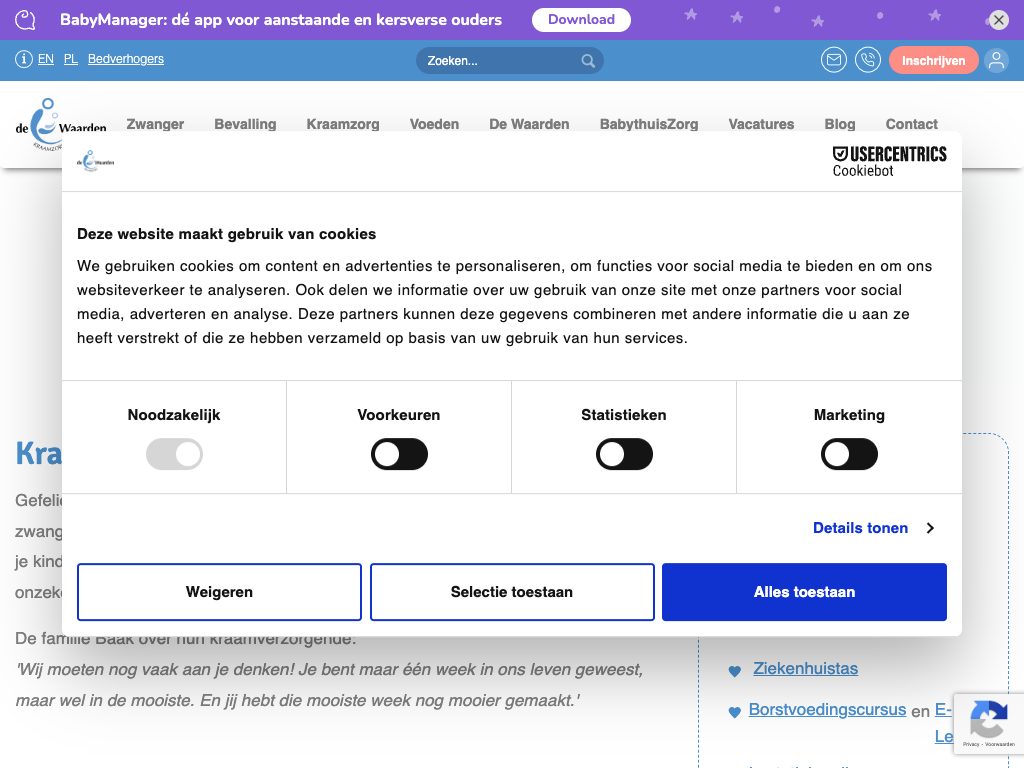Open the user account profile icon
Image resolution: width=1024 pixels, height=768 pixels.
pos(996,60)
